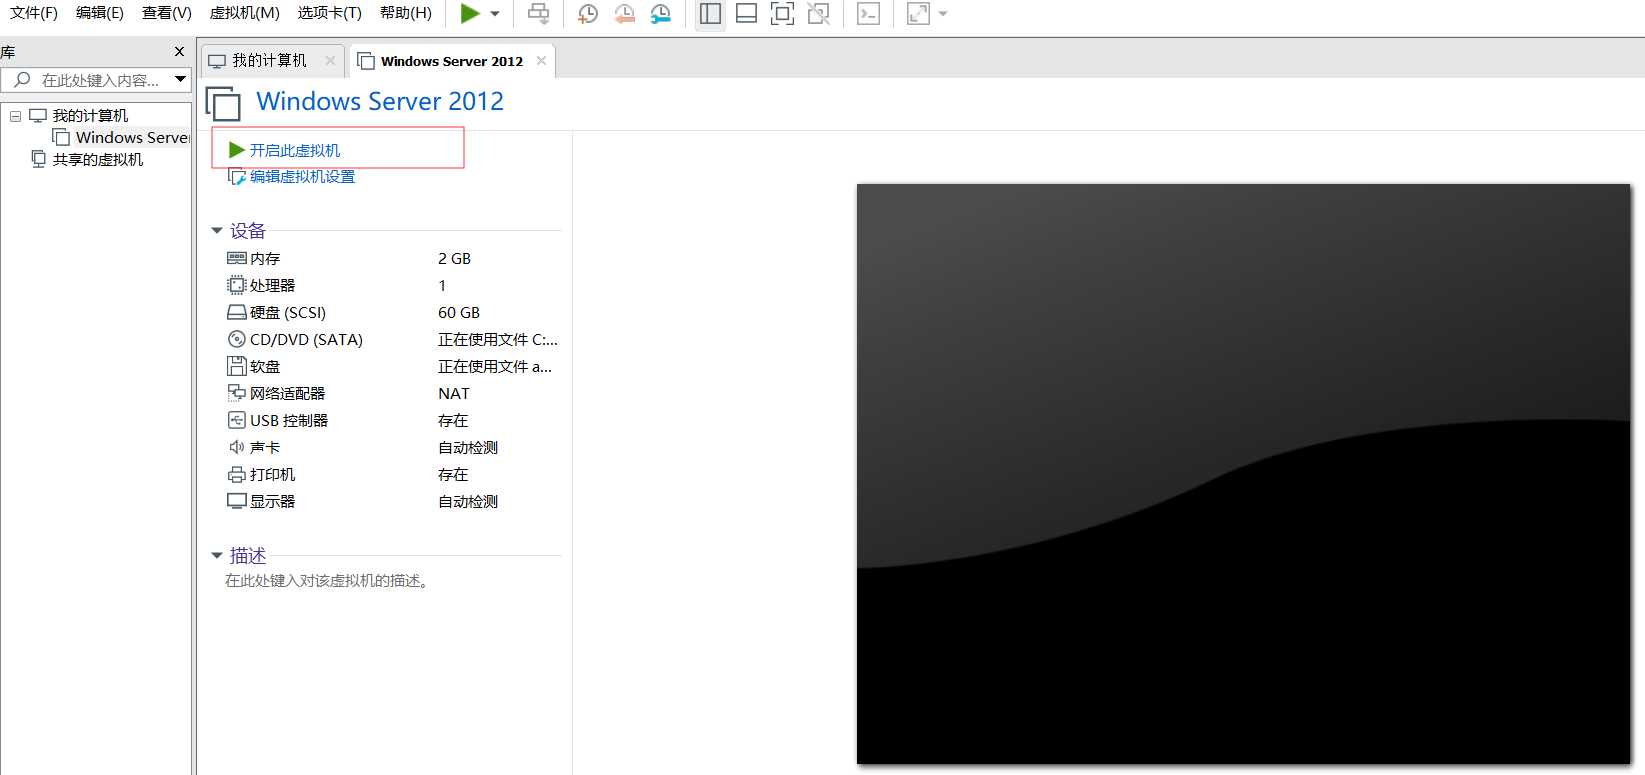
Task: Open the 文件(F) menu
Action: (34, 13)
